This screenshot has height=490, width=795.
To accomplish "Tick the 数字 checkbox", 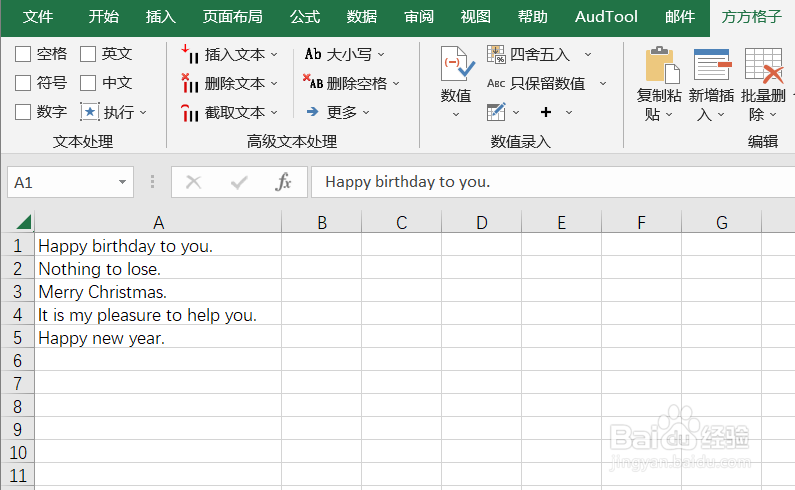I will [x=23, y=112].
